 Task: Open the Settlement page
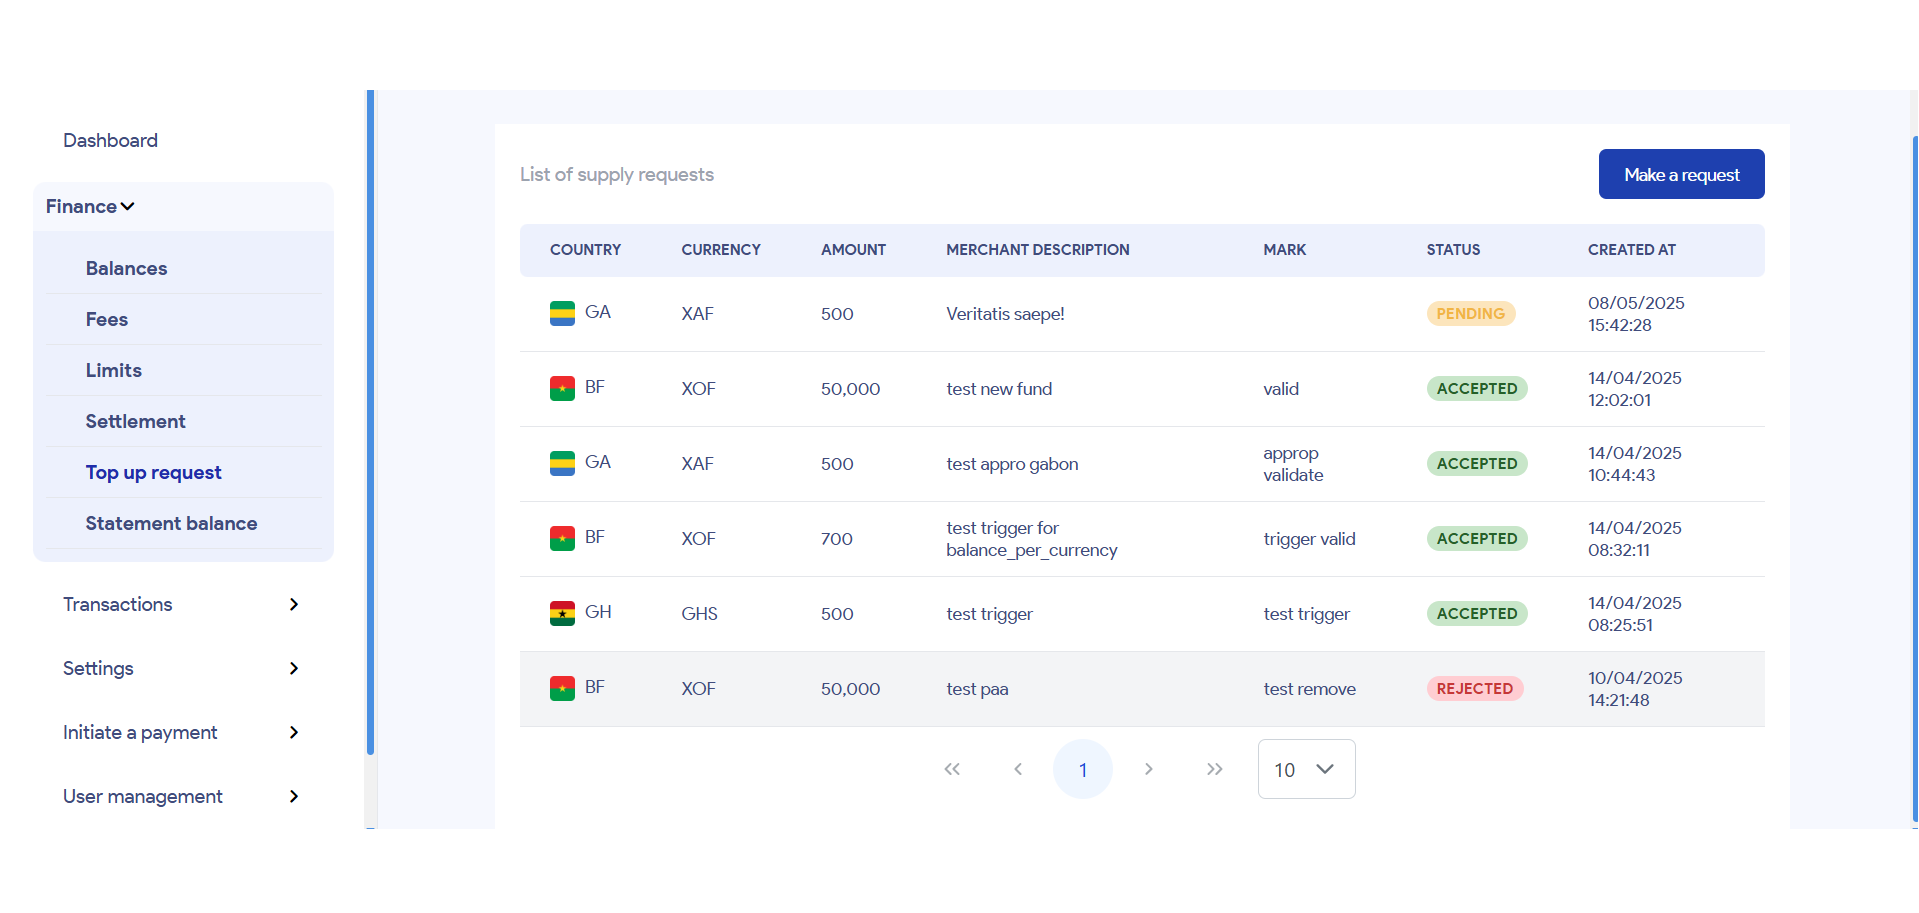pos(135,421)
